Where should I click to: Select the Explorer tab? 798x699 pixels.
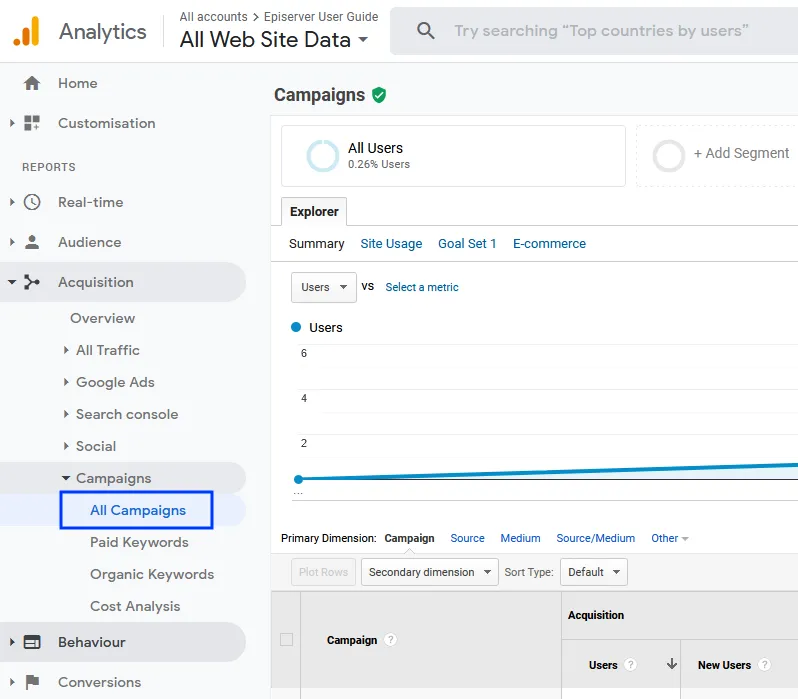tap(314, 211)
